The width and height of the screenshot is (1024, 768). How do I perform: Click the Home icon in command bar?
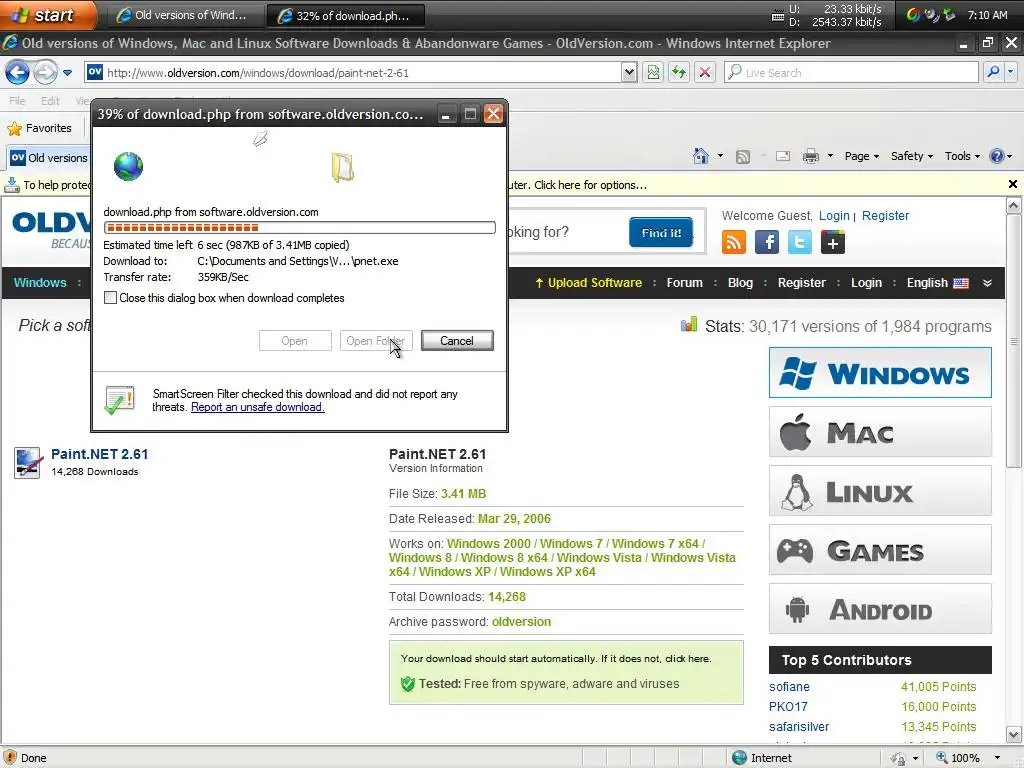(701, 156)
